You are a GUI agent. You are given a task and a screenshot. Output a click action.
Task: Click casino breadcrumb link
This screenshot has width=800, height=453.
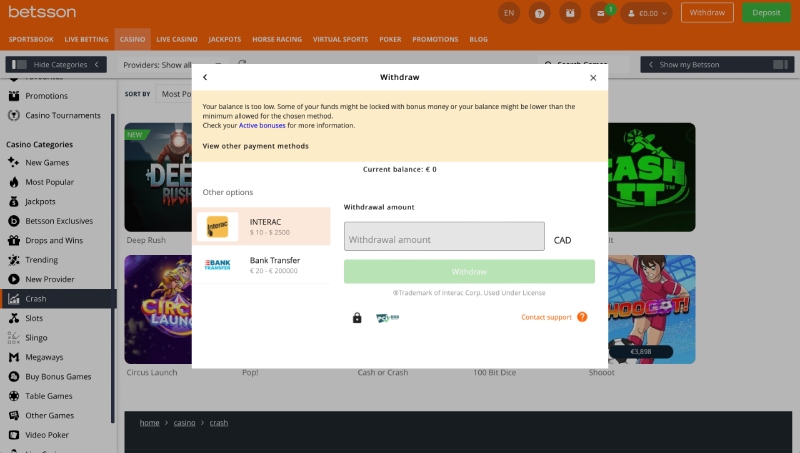tap(184, 422)
